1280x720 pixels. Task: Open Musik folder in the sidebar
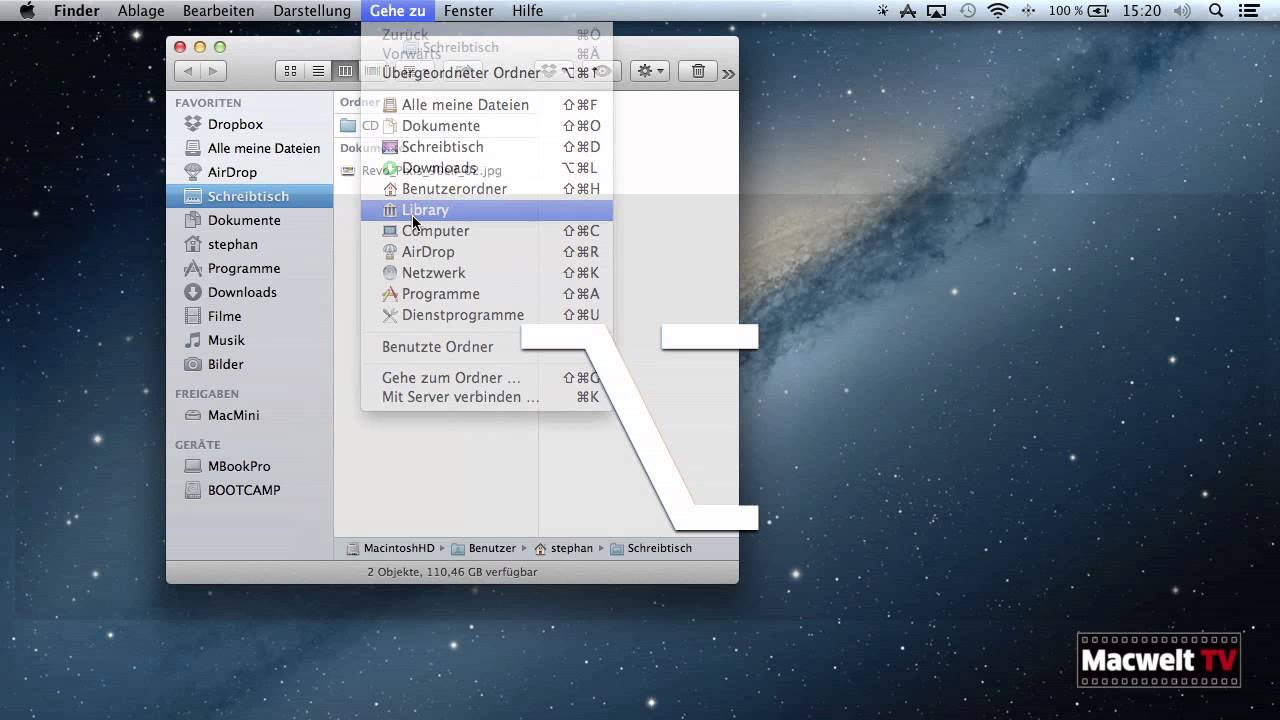tap(226, 340)
